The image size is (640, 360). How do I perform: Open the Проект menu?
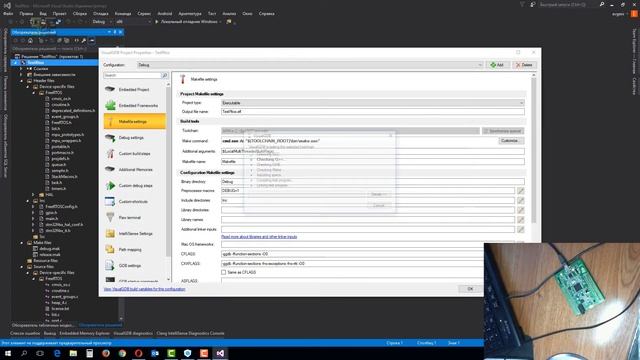point(59,13)
